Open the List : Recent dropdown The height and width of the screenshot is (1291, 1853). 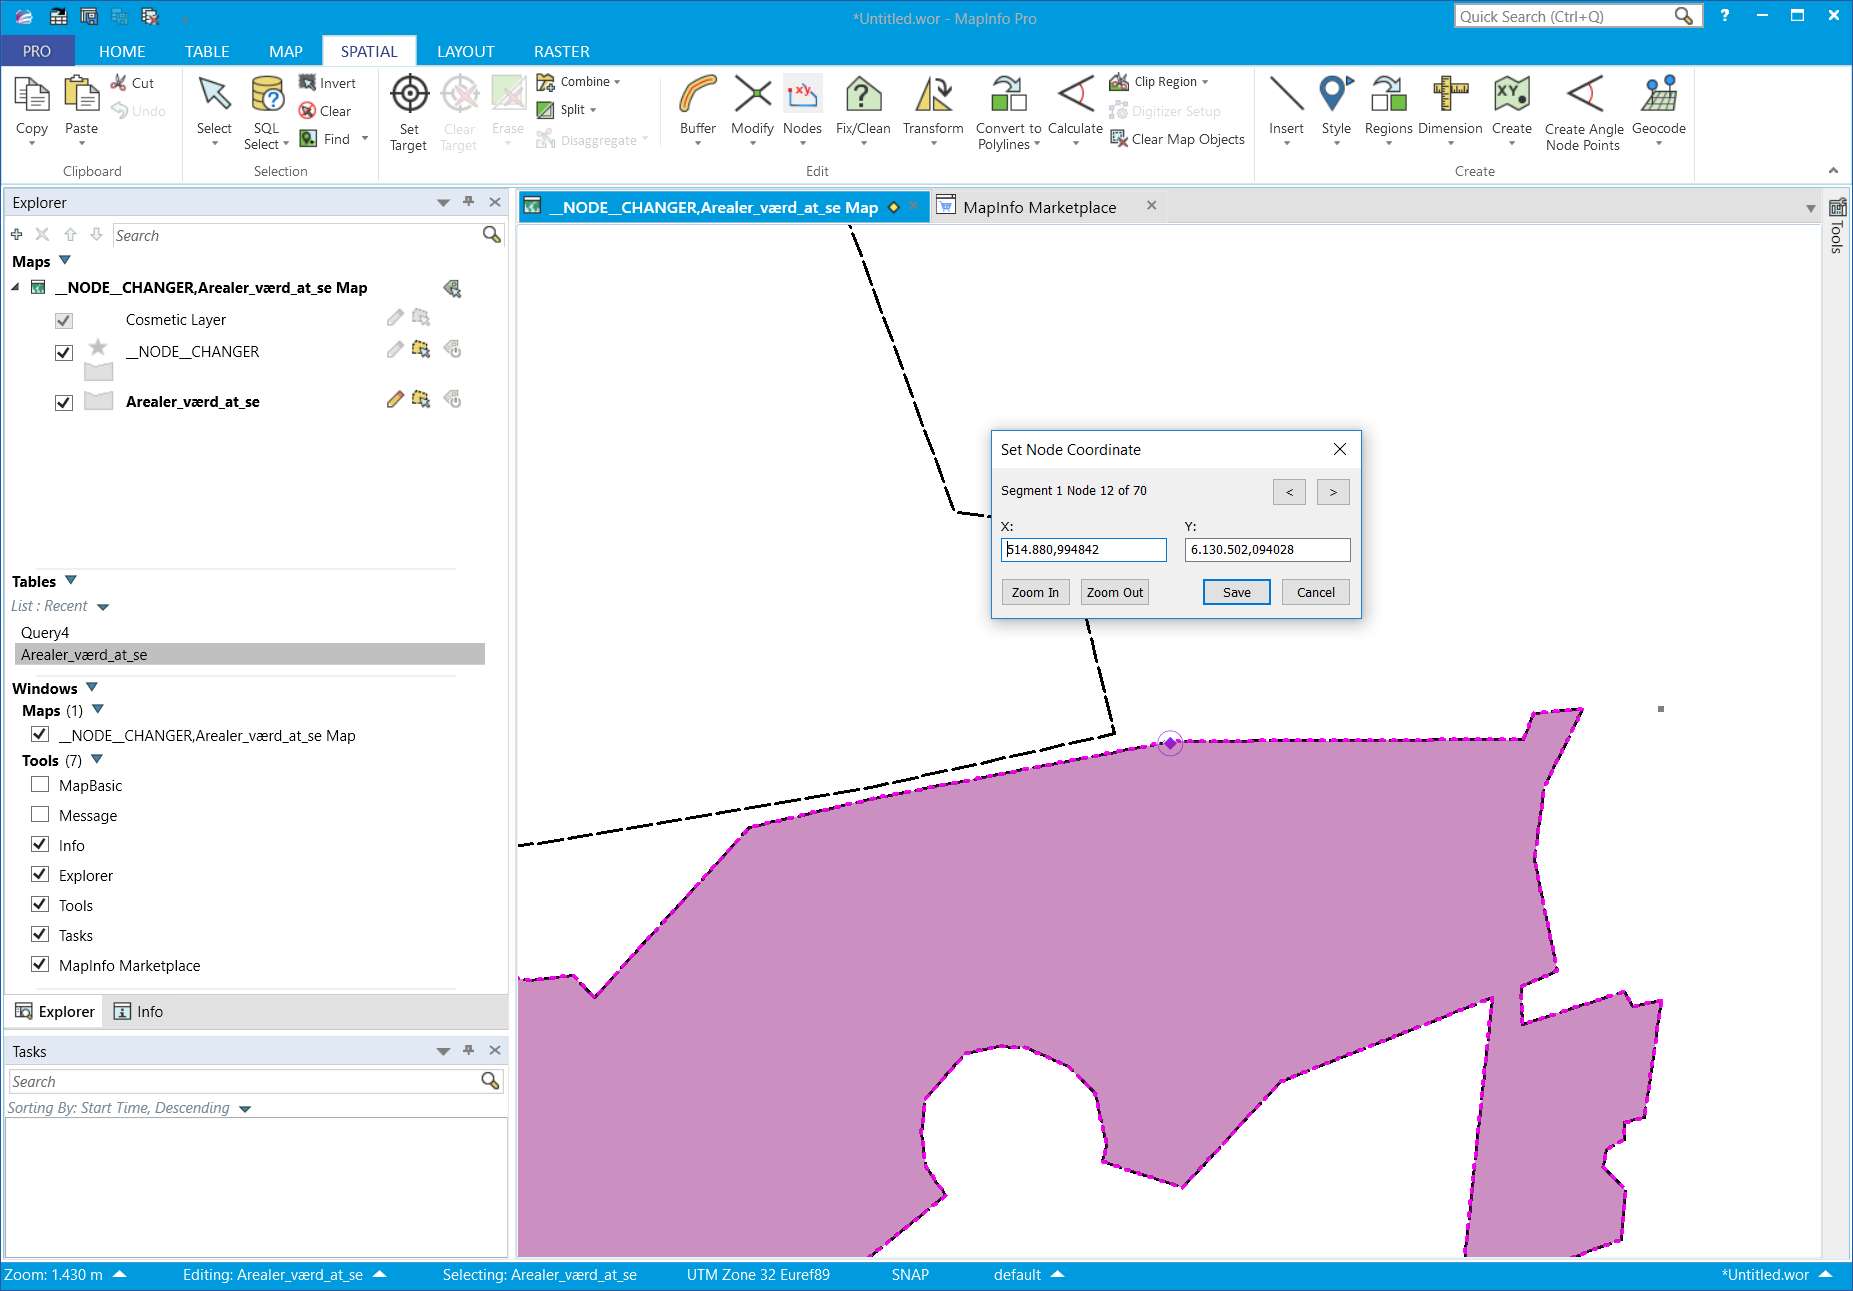pos(103,607)
